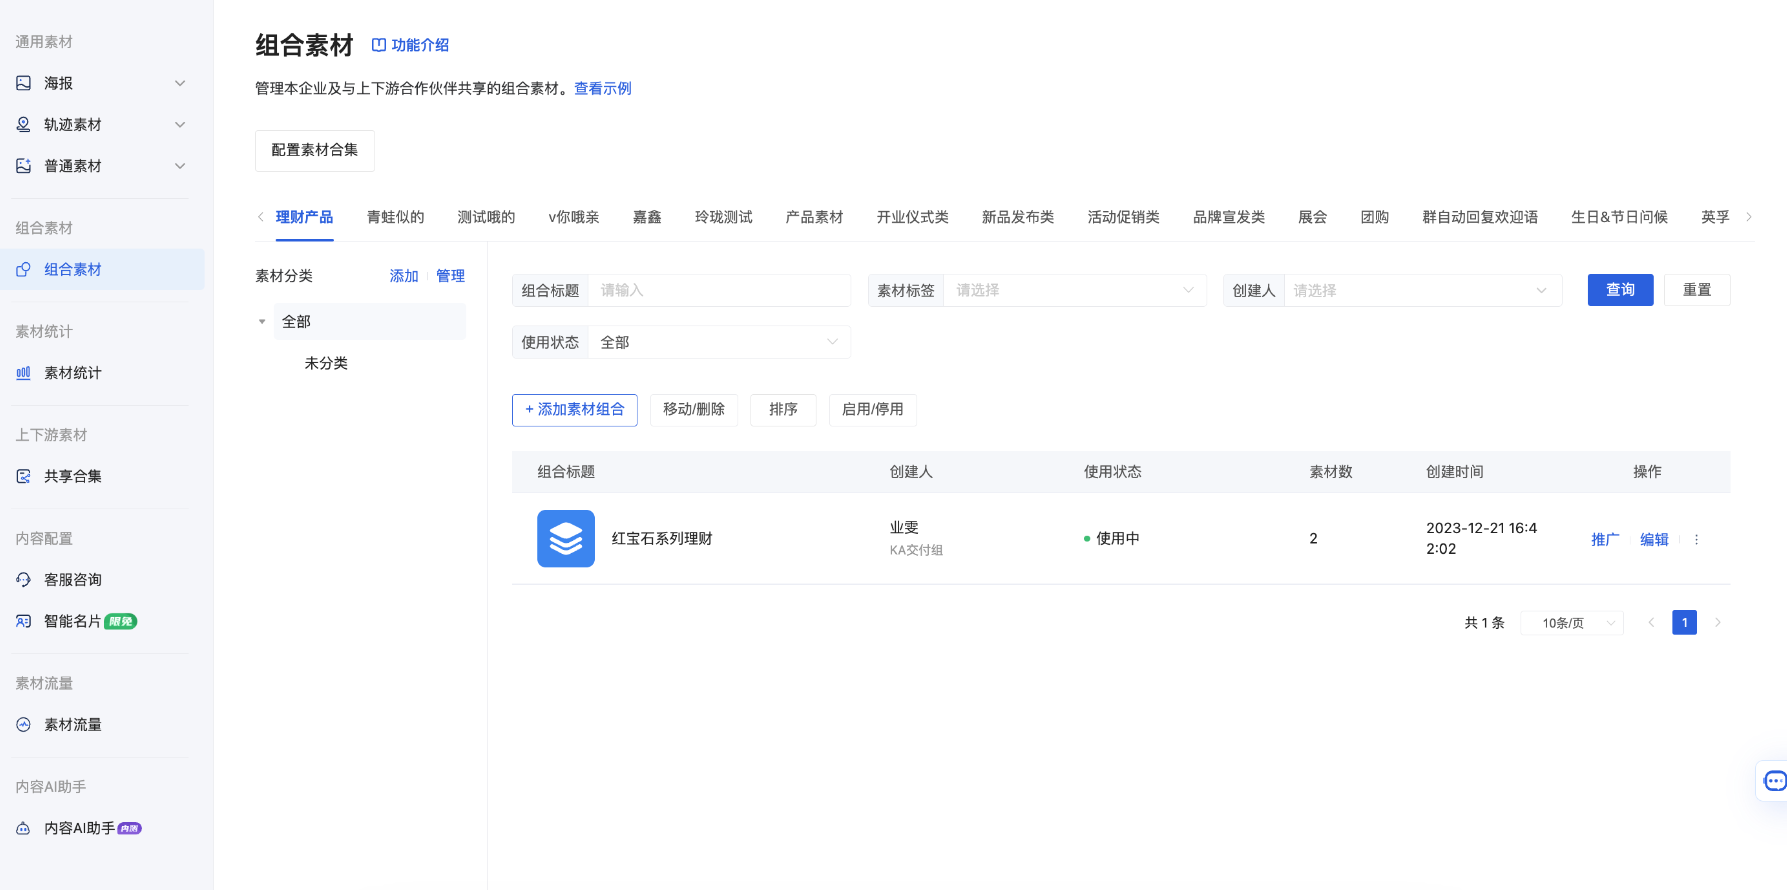Click page number 1 in pagination
Image resolution: width=1787 pixels, height=890 pixels.
point(1684,623)
